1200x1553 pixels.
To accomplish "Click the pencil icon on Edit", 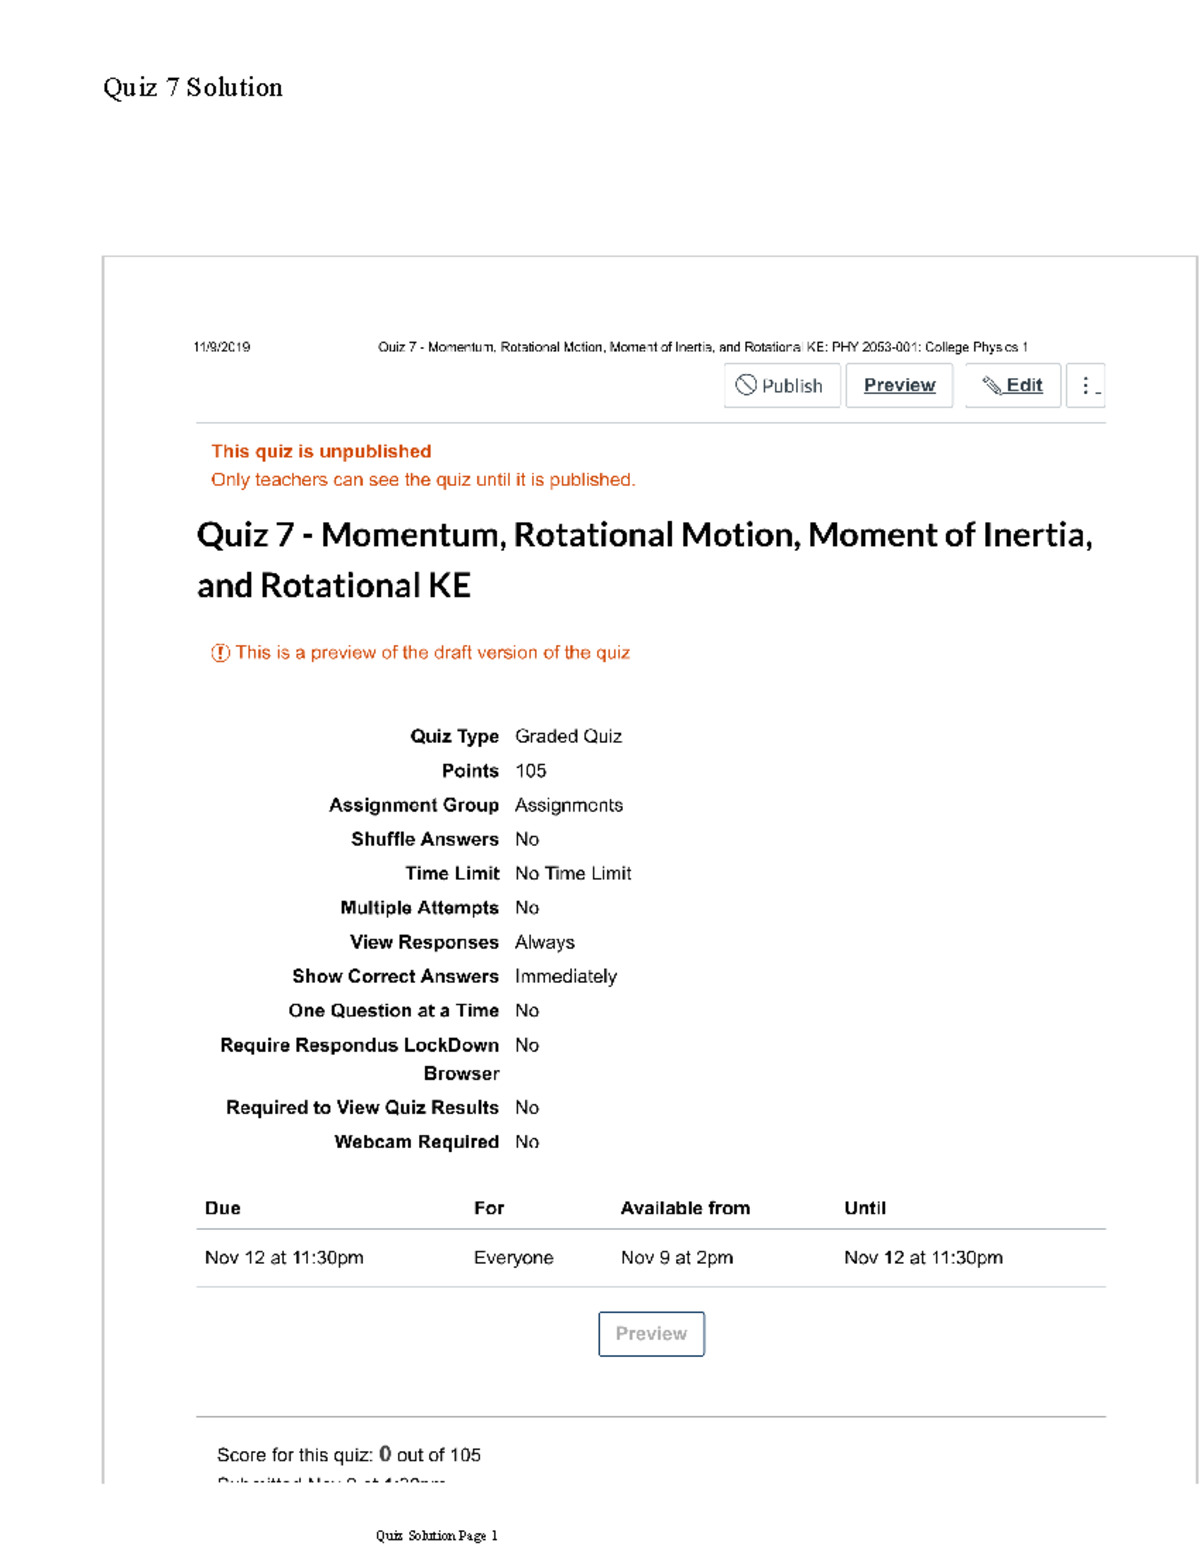I will point(992,385).
